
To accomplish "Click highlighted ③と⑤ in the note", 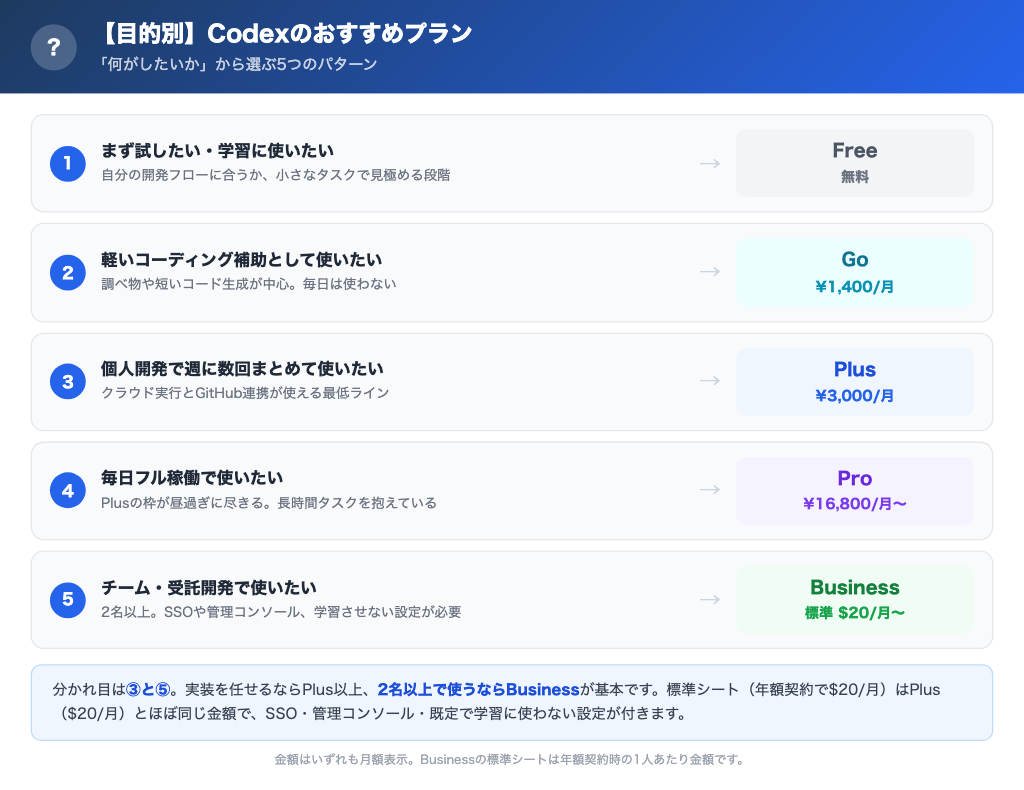I will pos(148,689).
